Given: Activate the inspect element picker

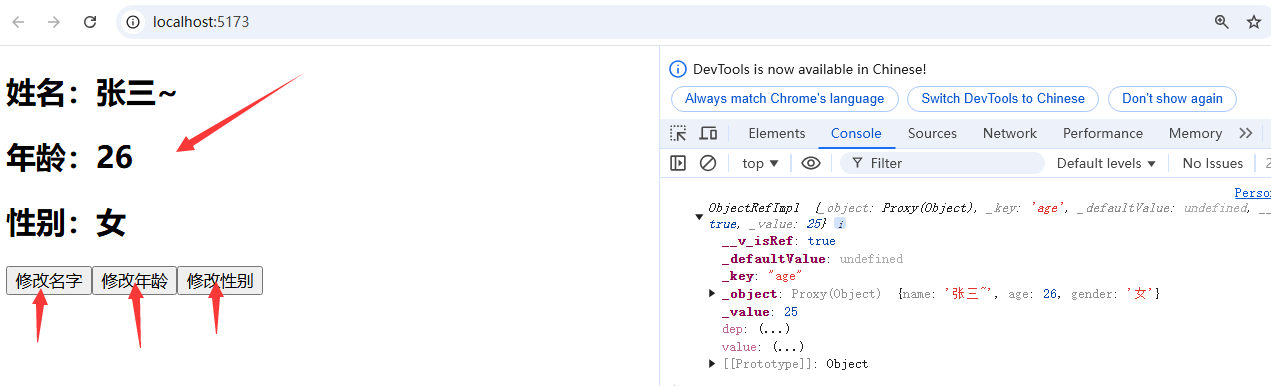Looking at the screenshot, I should (678, 133).
